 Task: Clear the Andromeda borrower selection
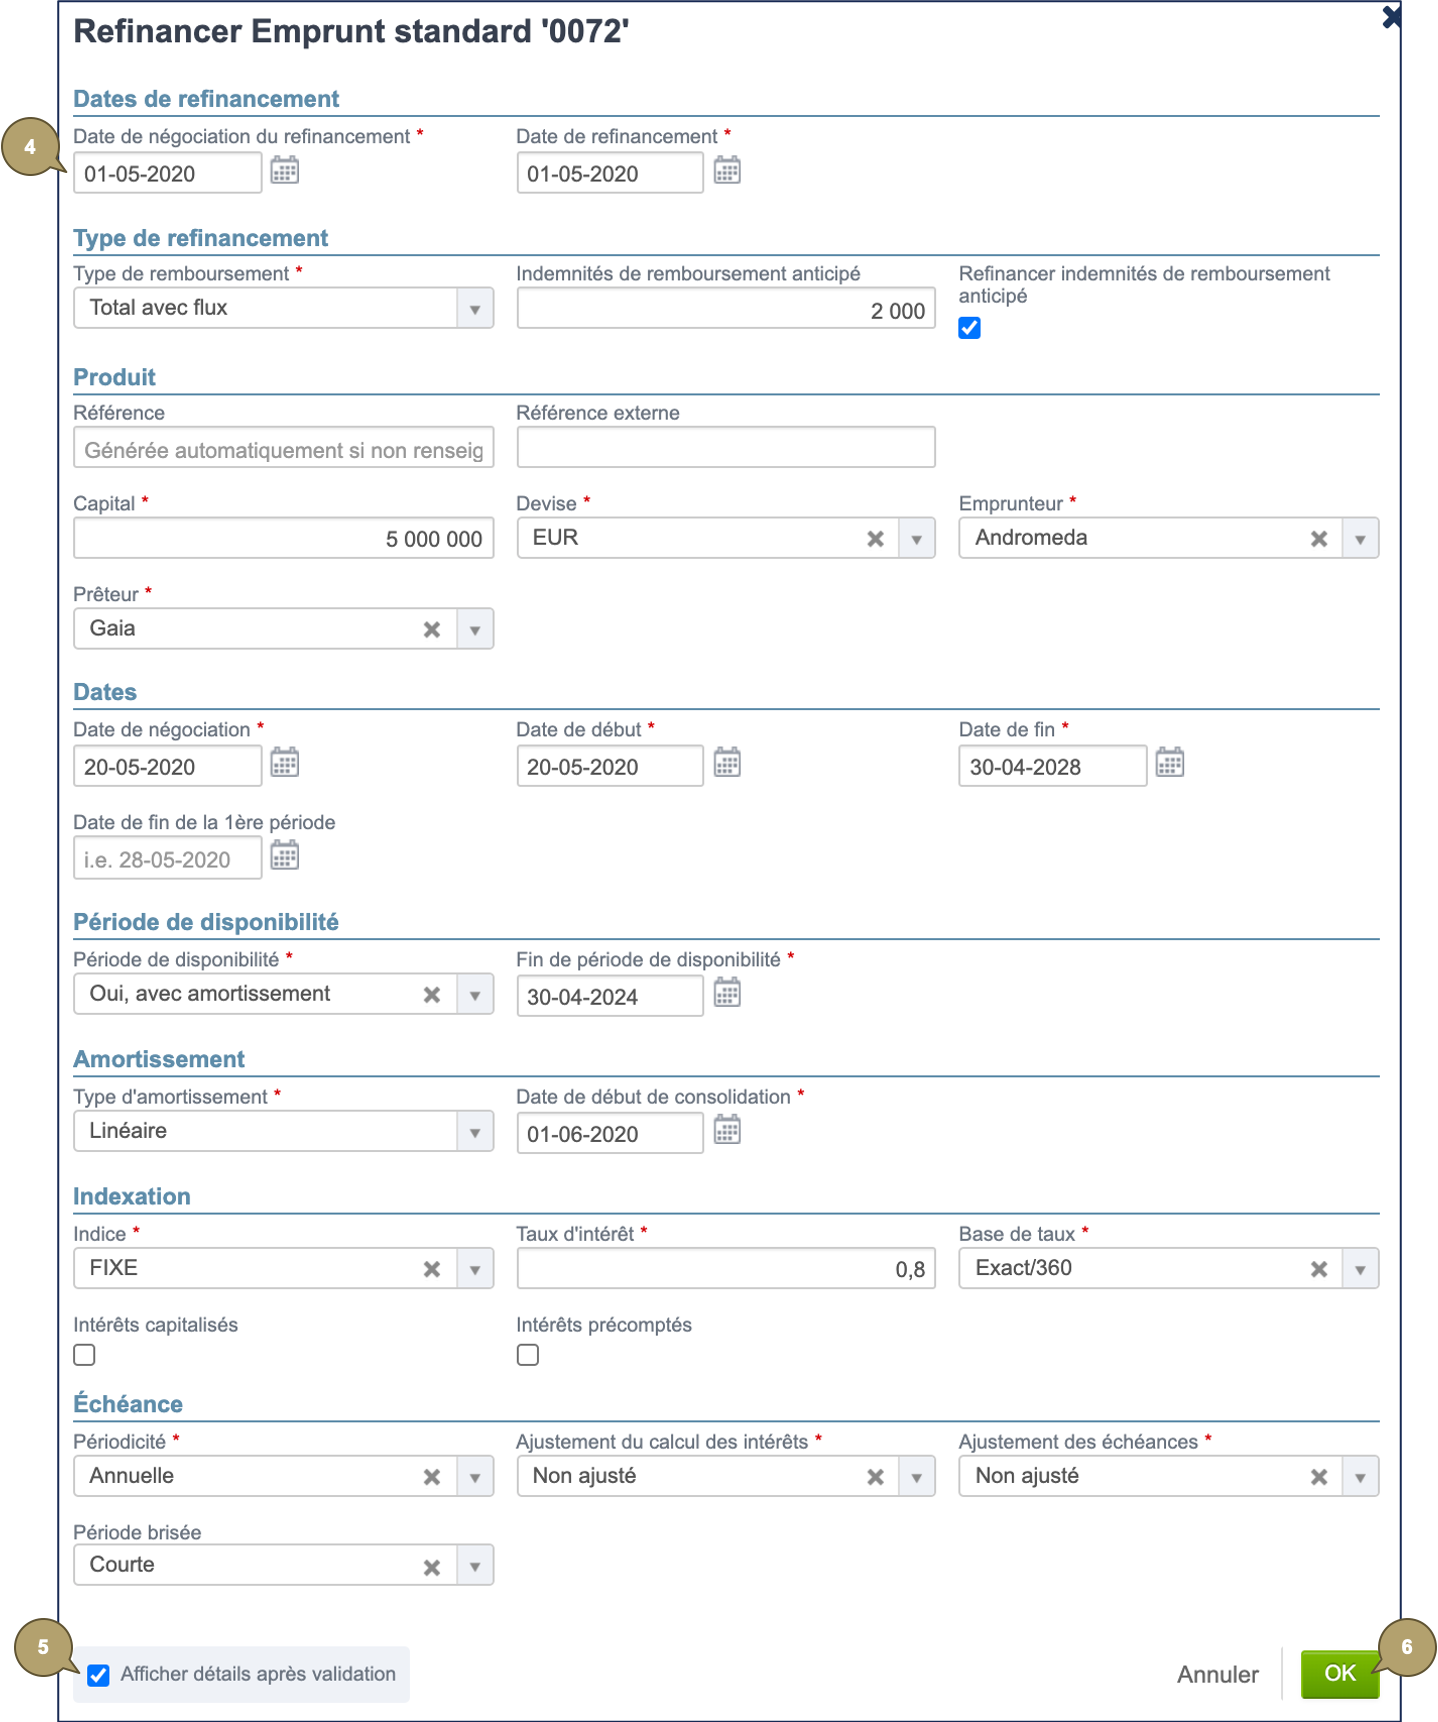[x=1318, y=539]
